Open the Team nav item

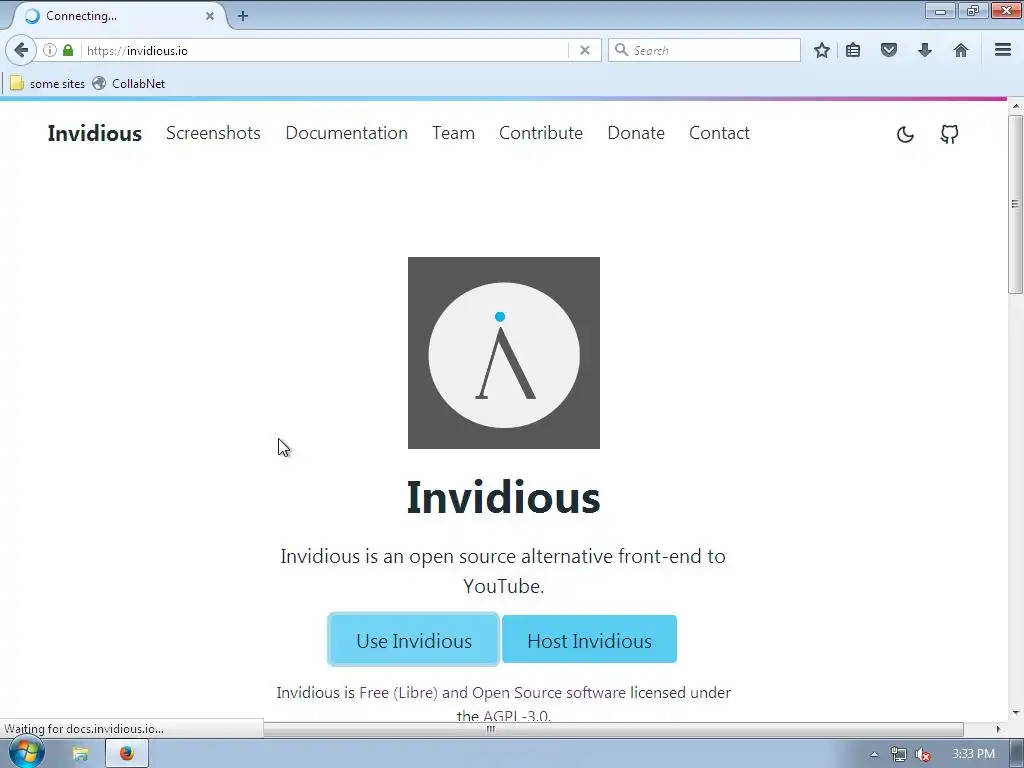[x=453, y=133]
